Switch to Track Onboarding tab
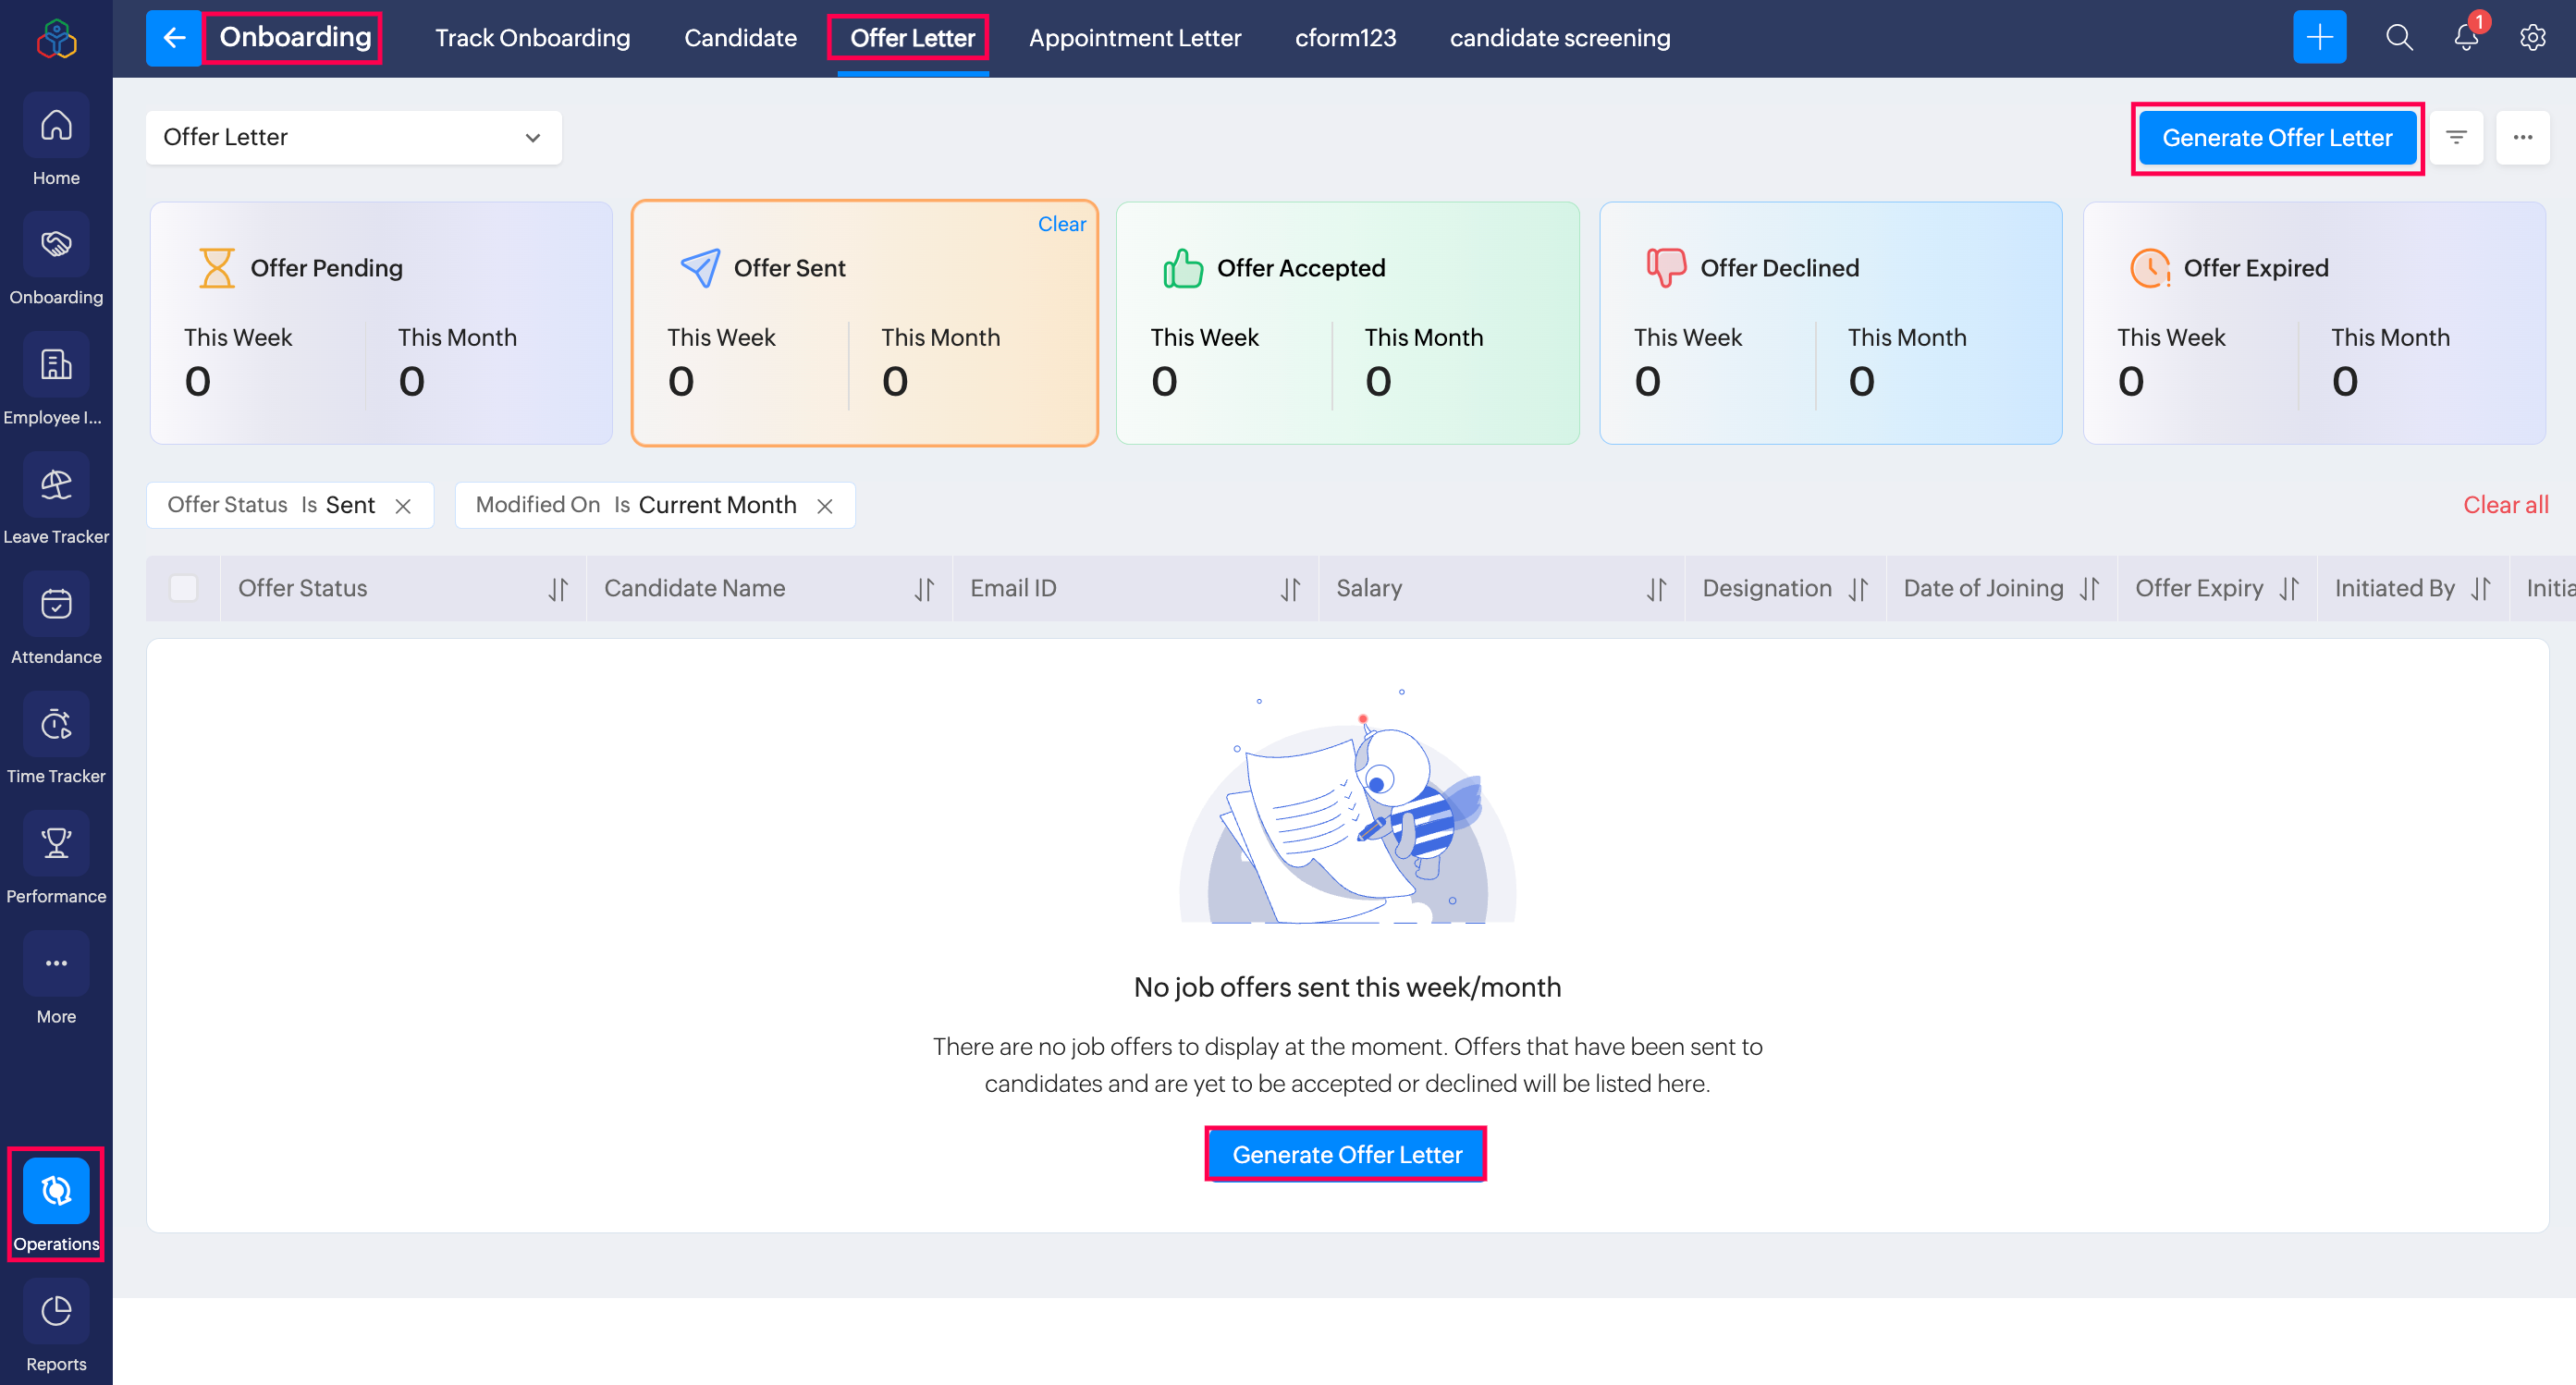 pyautogui.click(x=532, y=38)
